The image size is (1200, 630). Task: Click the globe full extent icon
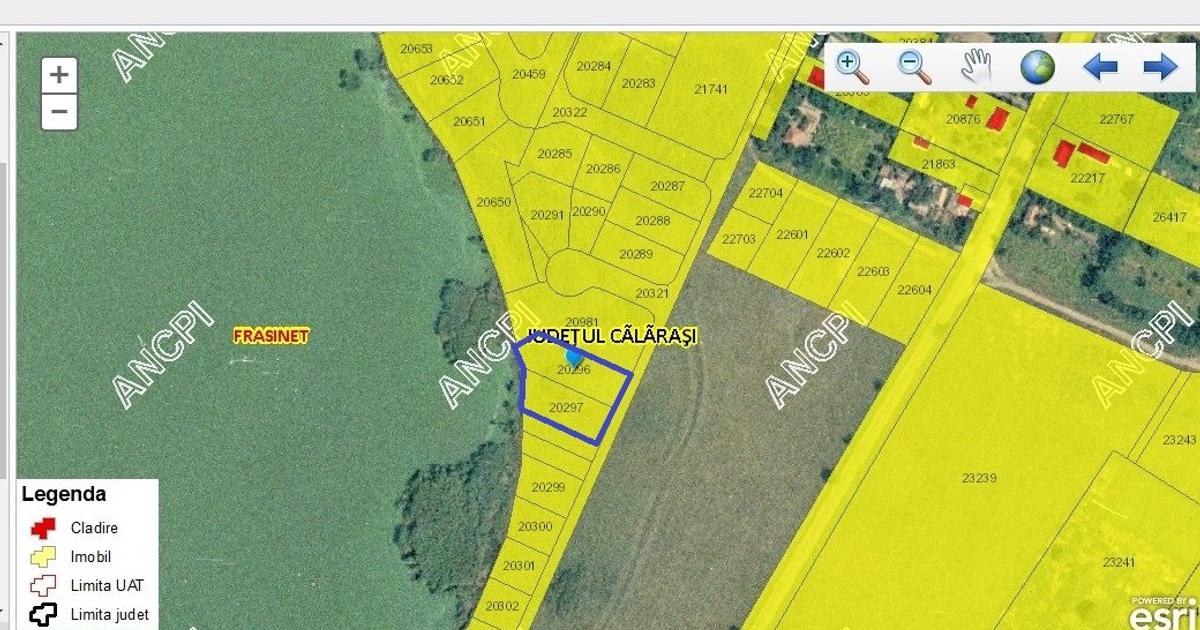[x=1037, y=67]
